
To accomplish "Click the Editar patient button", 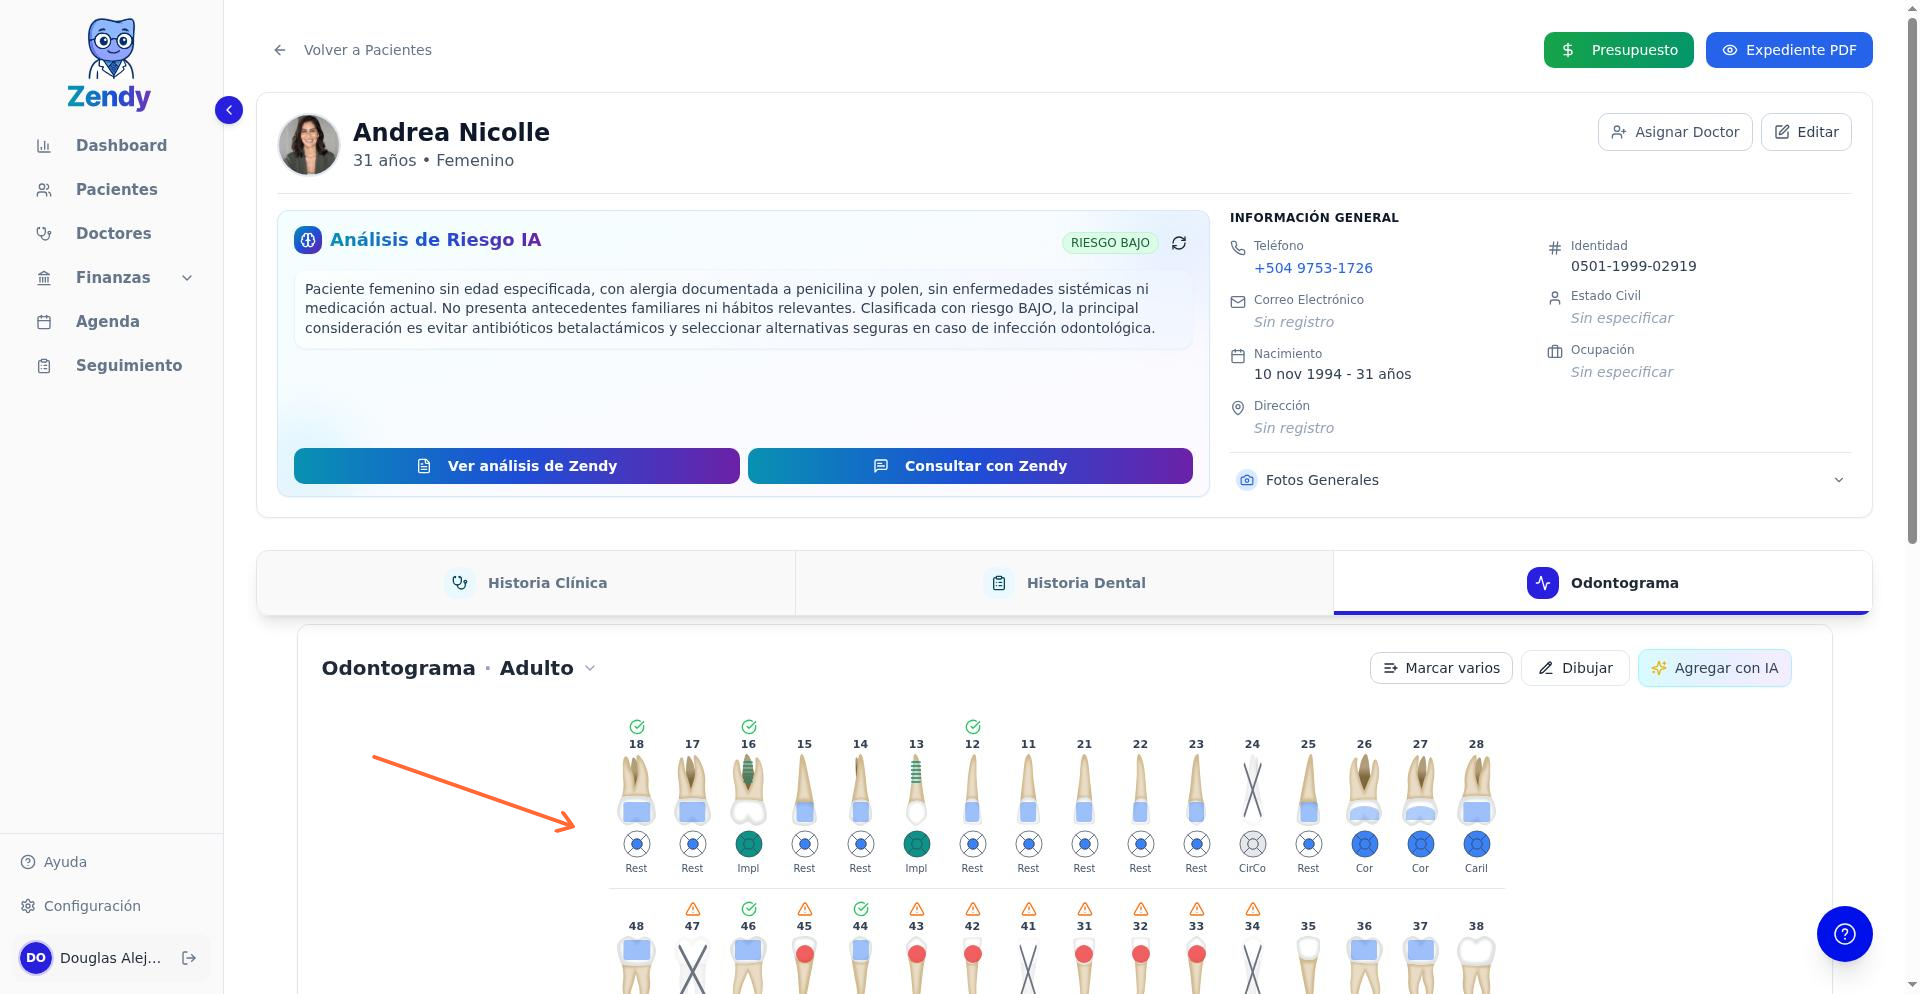I will click(x=1806, y=132).
